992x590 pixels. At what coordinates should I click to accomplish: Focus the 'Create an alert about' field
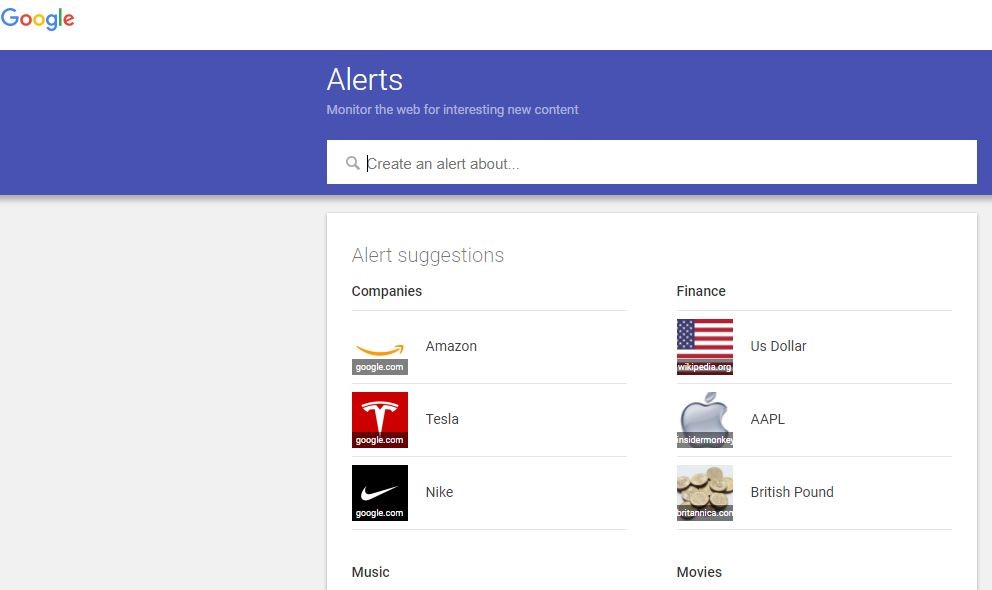click(x=660, y=163)
